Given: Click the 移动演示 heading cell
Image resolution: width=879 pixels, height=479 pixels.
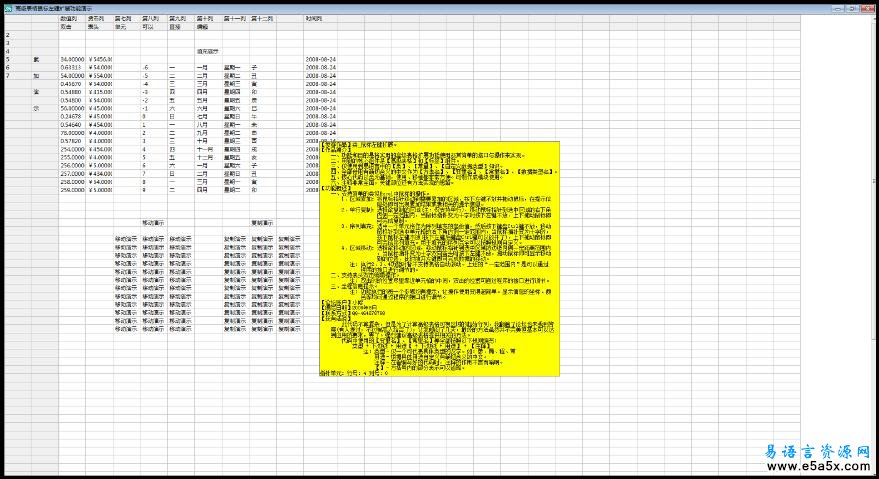Looking at the screenshot, I should pyautogui.click(x=153, y=223).
